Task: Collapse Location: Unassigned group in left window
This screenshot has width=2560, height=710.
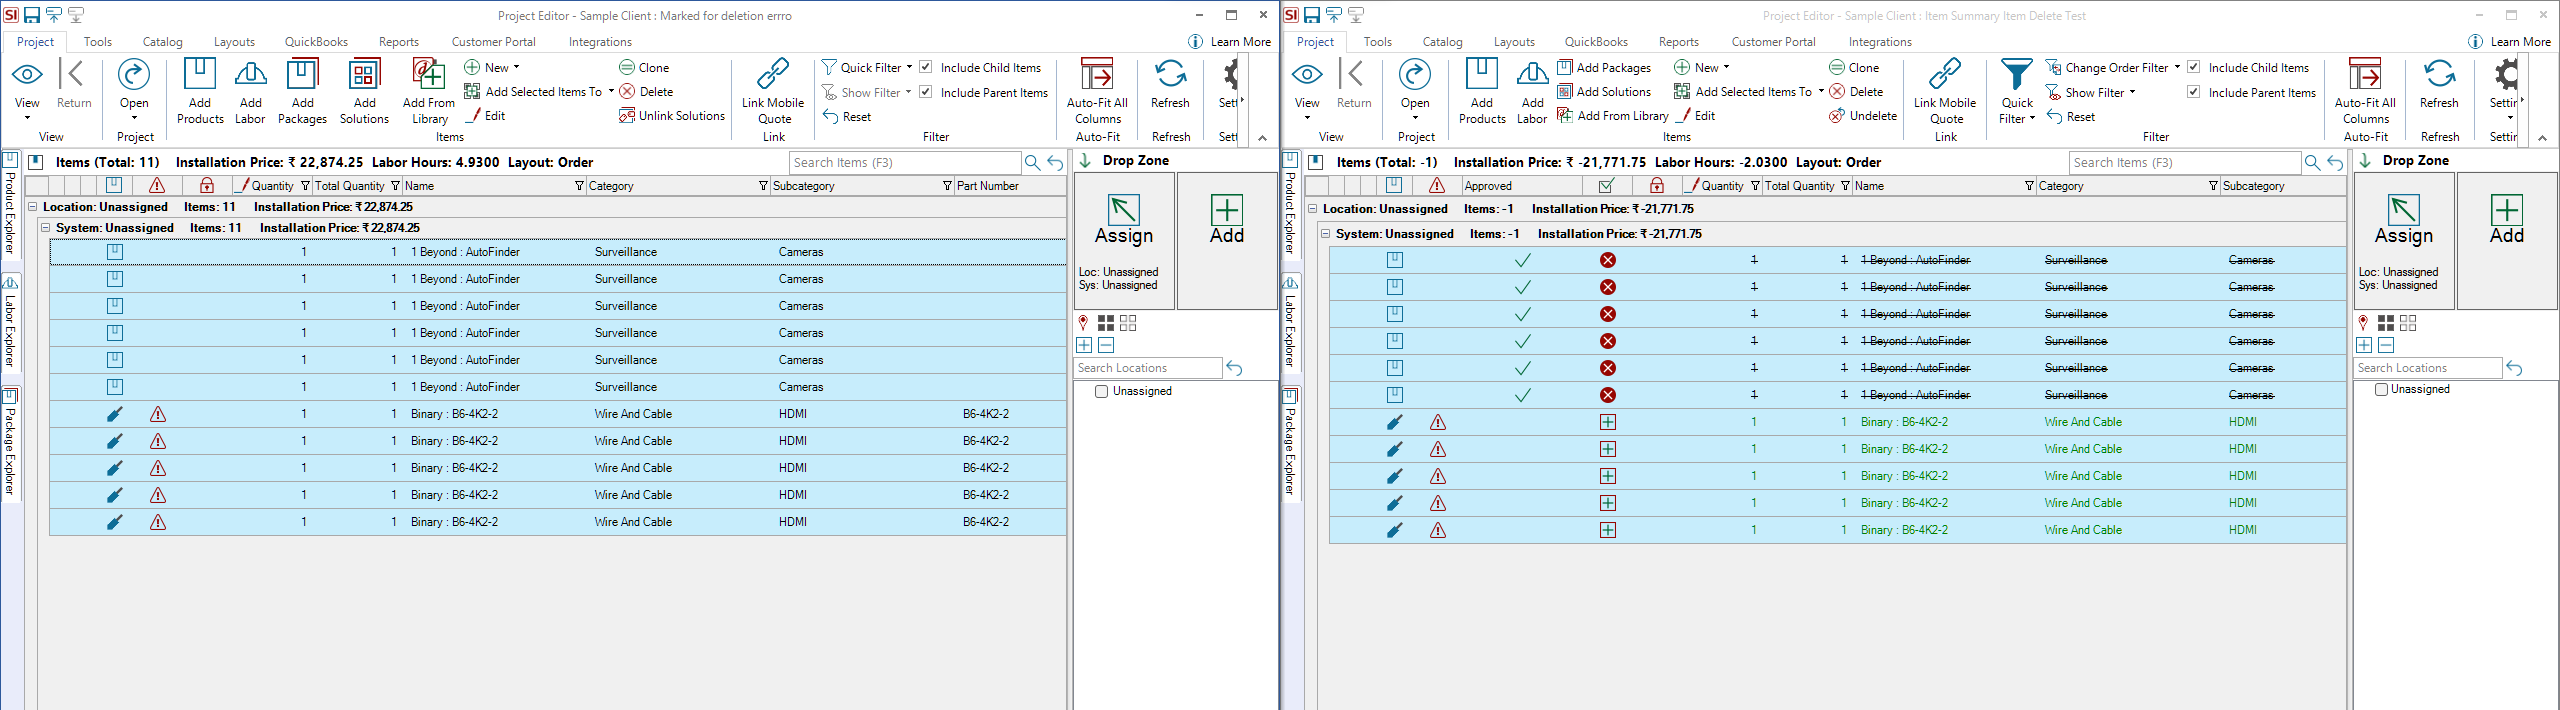Action: coord(32,207)
